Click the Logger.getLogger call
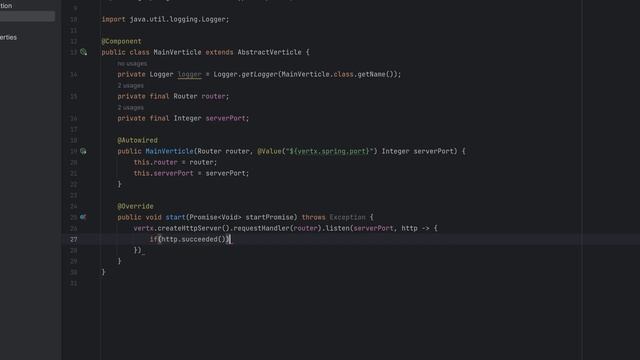 [245, 74]
